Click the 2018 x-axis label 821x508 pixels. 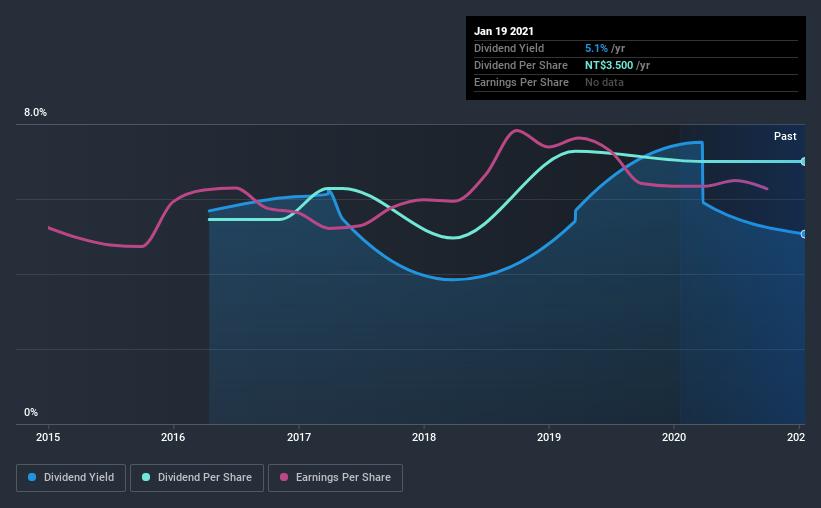424,437
